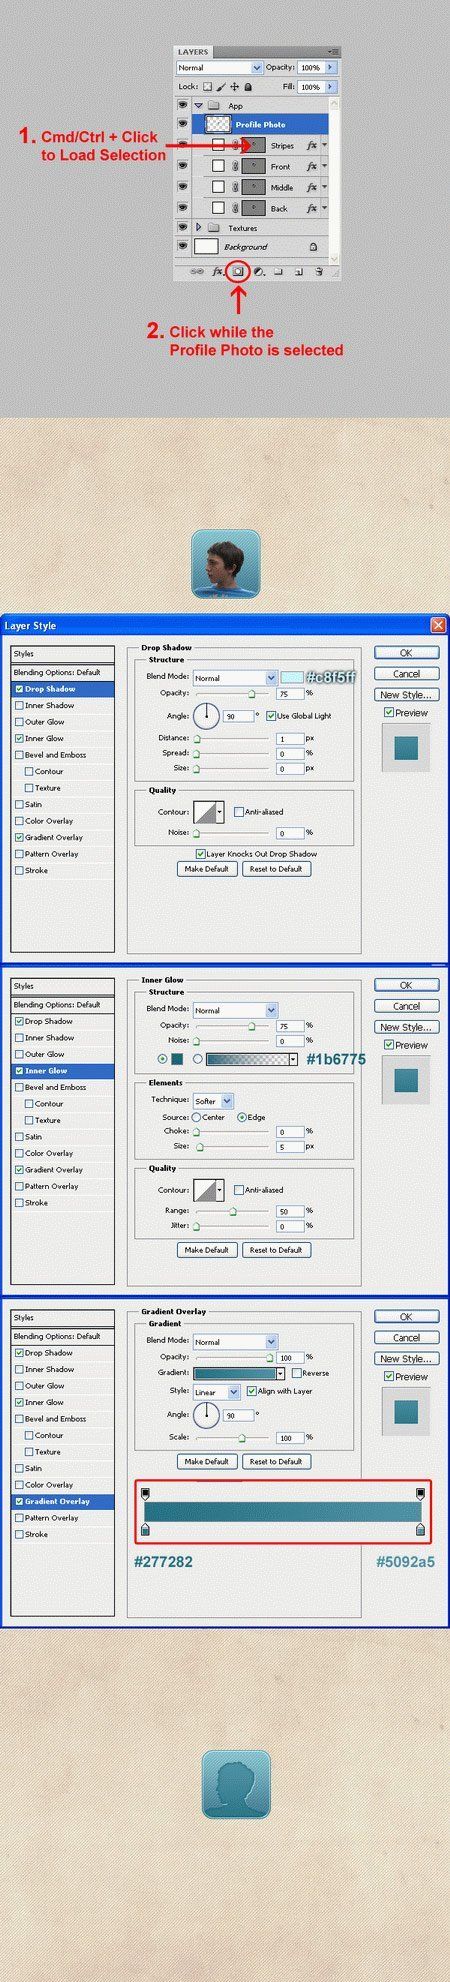This screenshot has width=450, height=1982.
Task: Enable Lock image pixels brush icon
Action: coord(221,87)
